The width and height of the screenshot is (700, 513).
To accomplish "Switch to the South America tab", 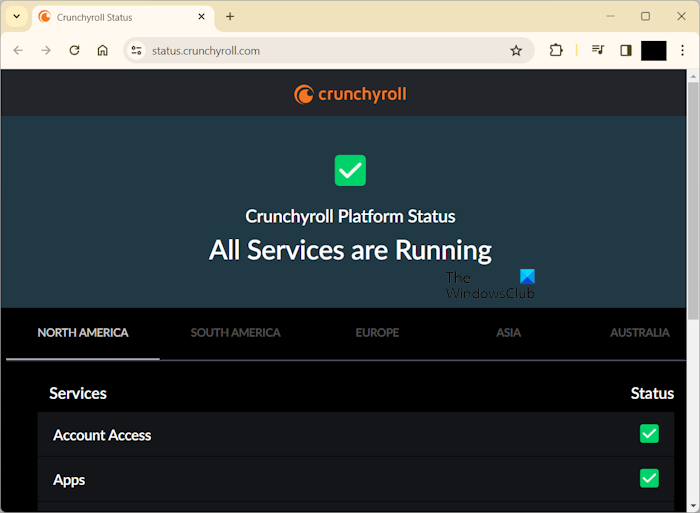I will [236, 333].
